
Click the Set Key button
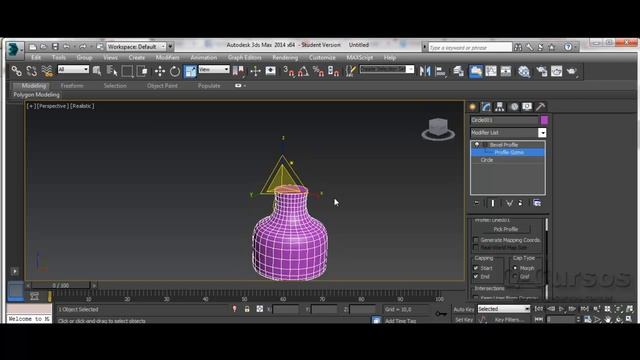click(464, 320)
